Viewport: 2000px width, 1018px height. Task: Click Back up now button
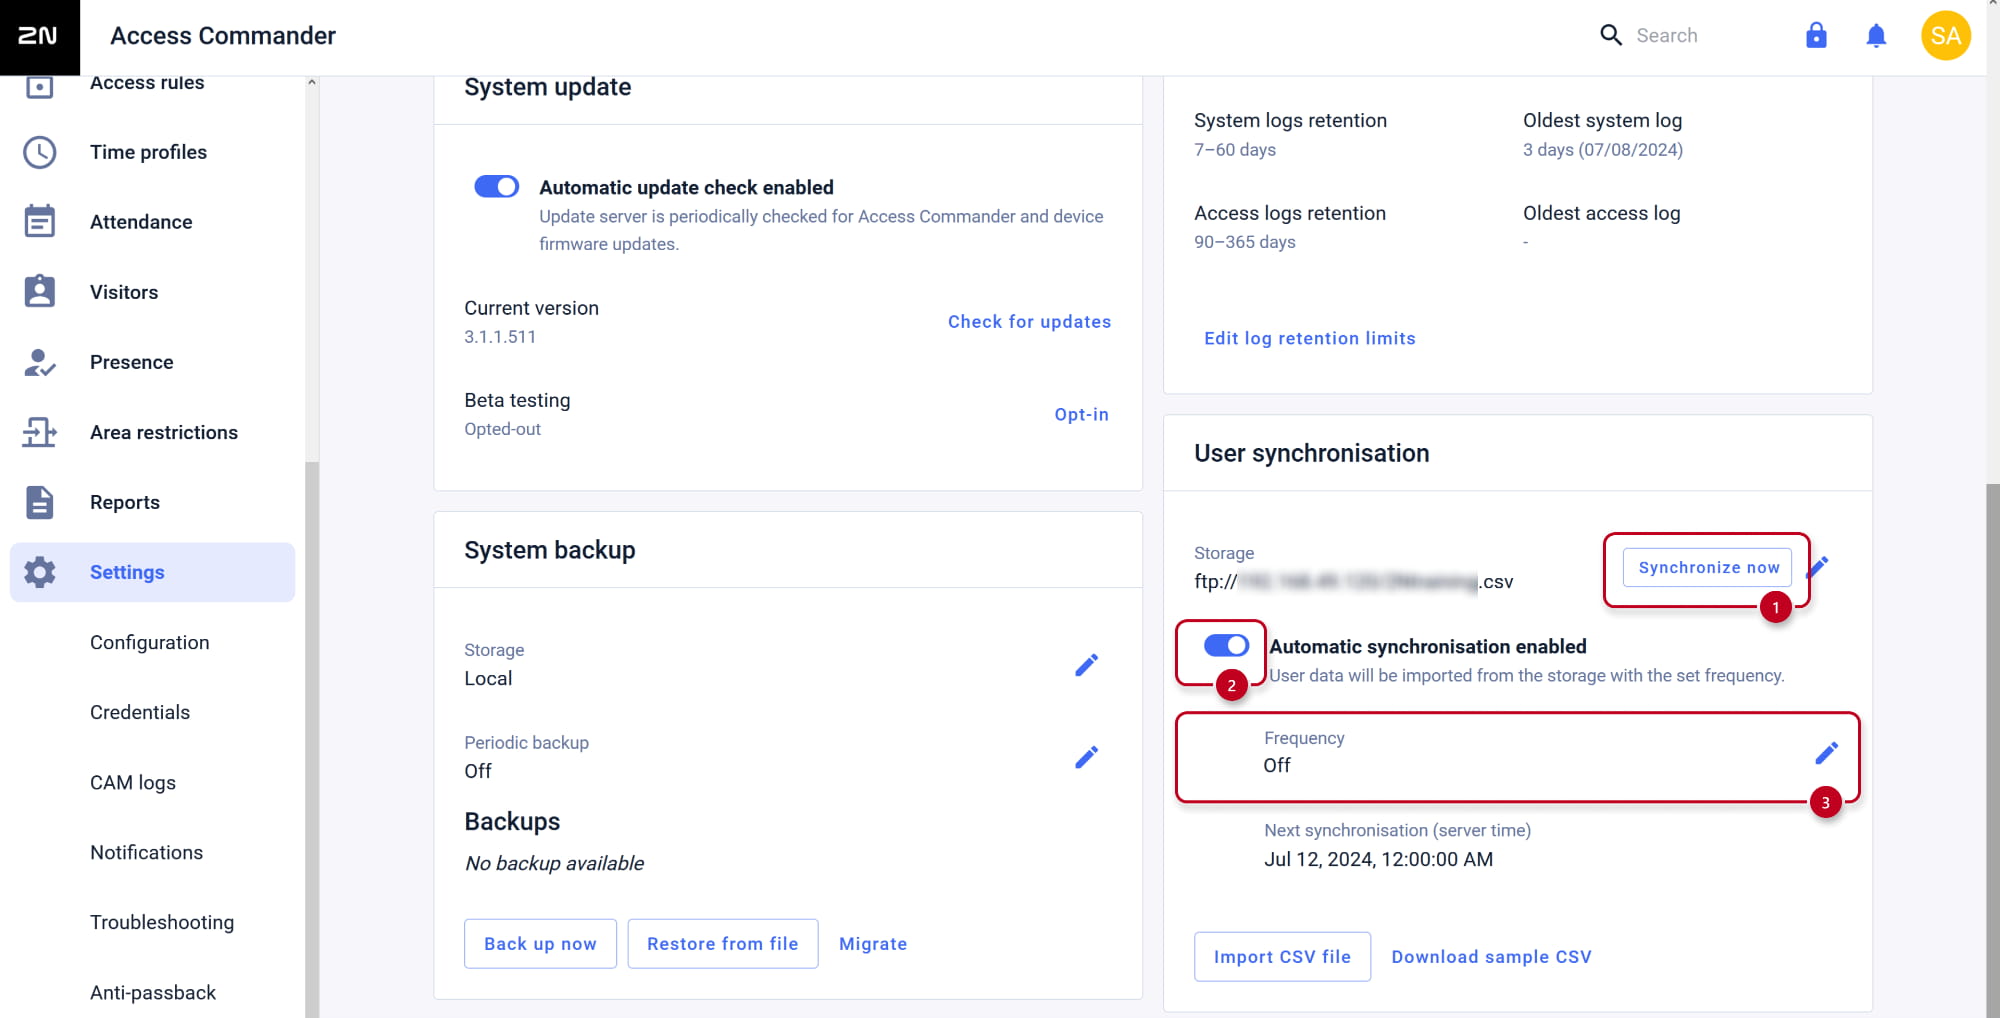pos(540,944)
